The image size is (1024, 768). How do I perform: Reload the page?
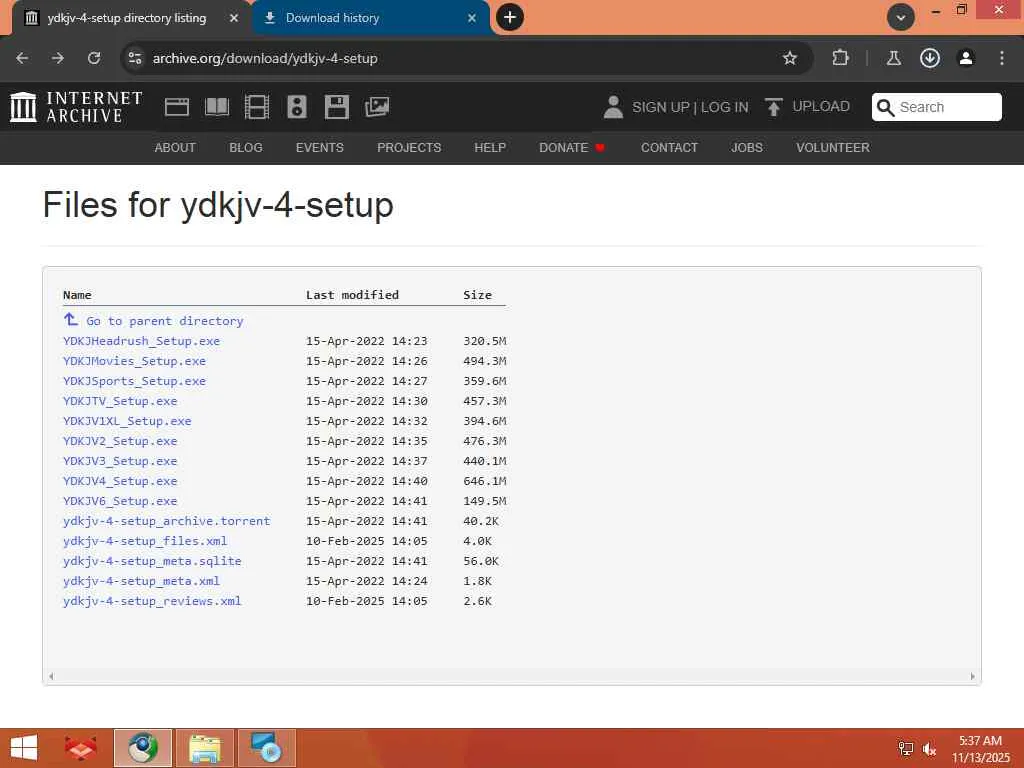(94, 58)
